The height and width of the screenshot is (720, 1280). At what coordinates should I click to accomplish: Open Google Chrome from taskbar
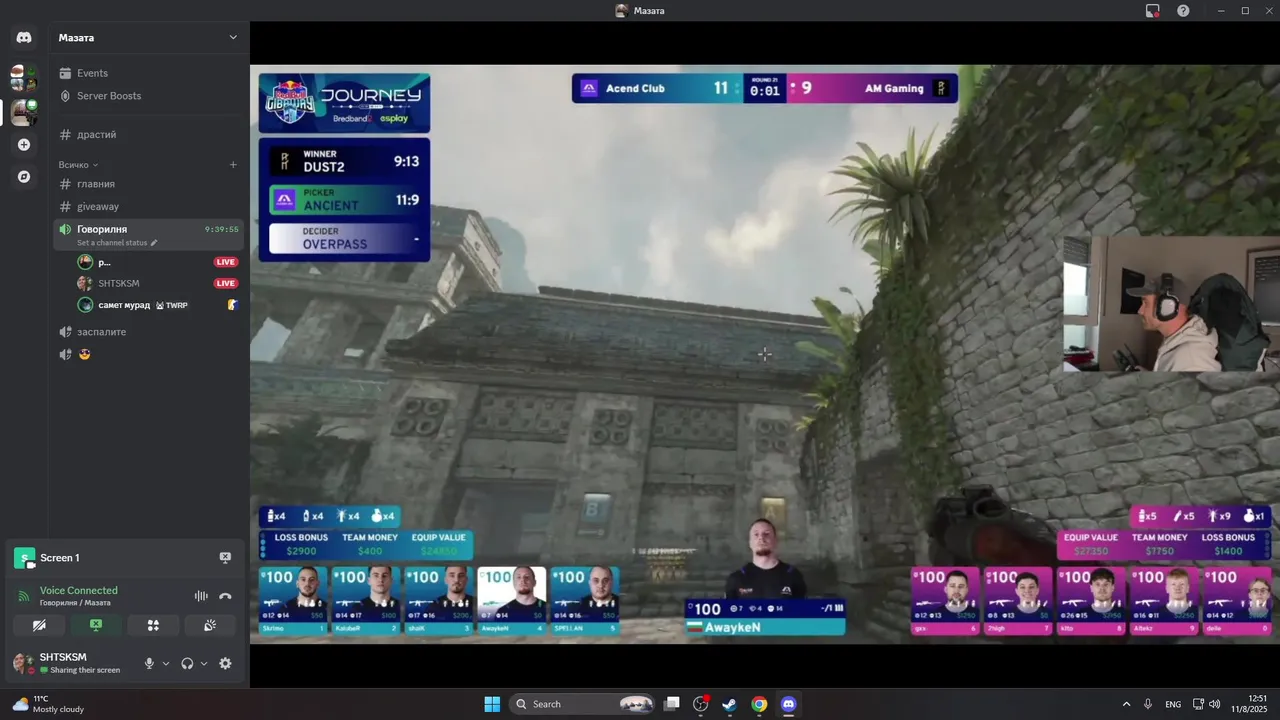click(759, 704)
